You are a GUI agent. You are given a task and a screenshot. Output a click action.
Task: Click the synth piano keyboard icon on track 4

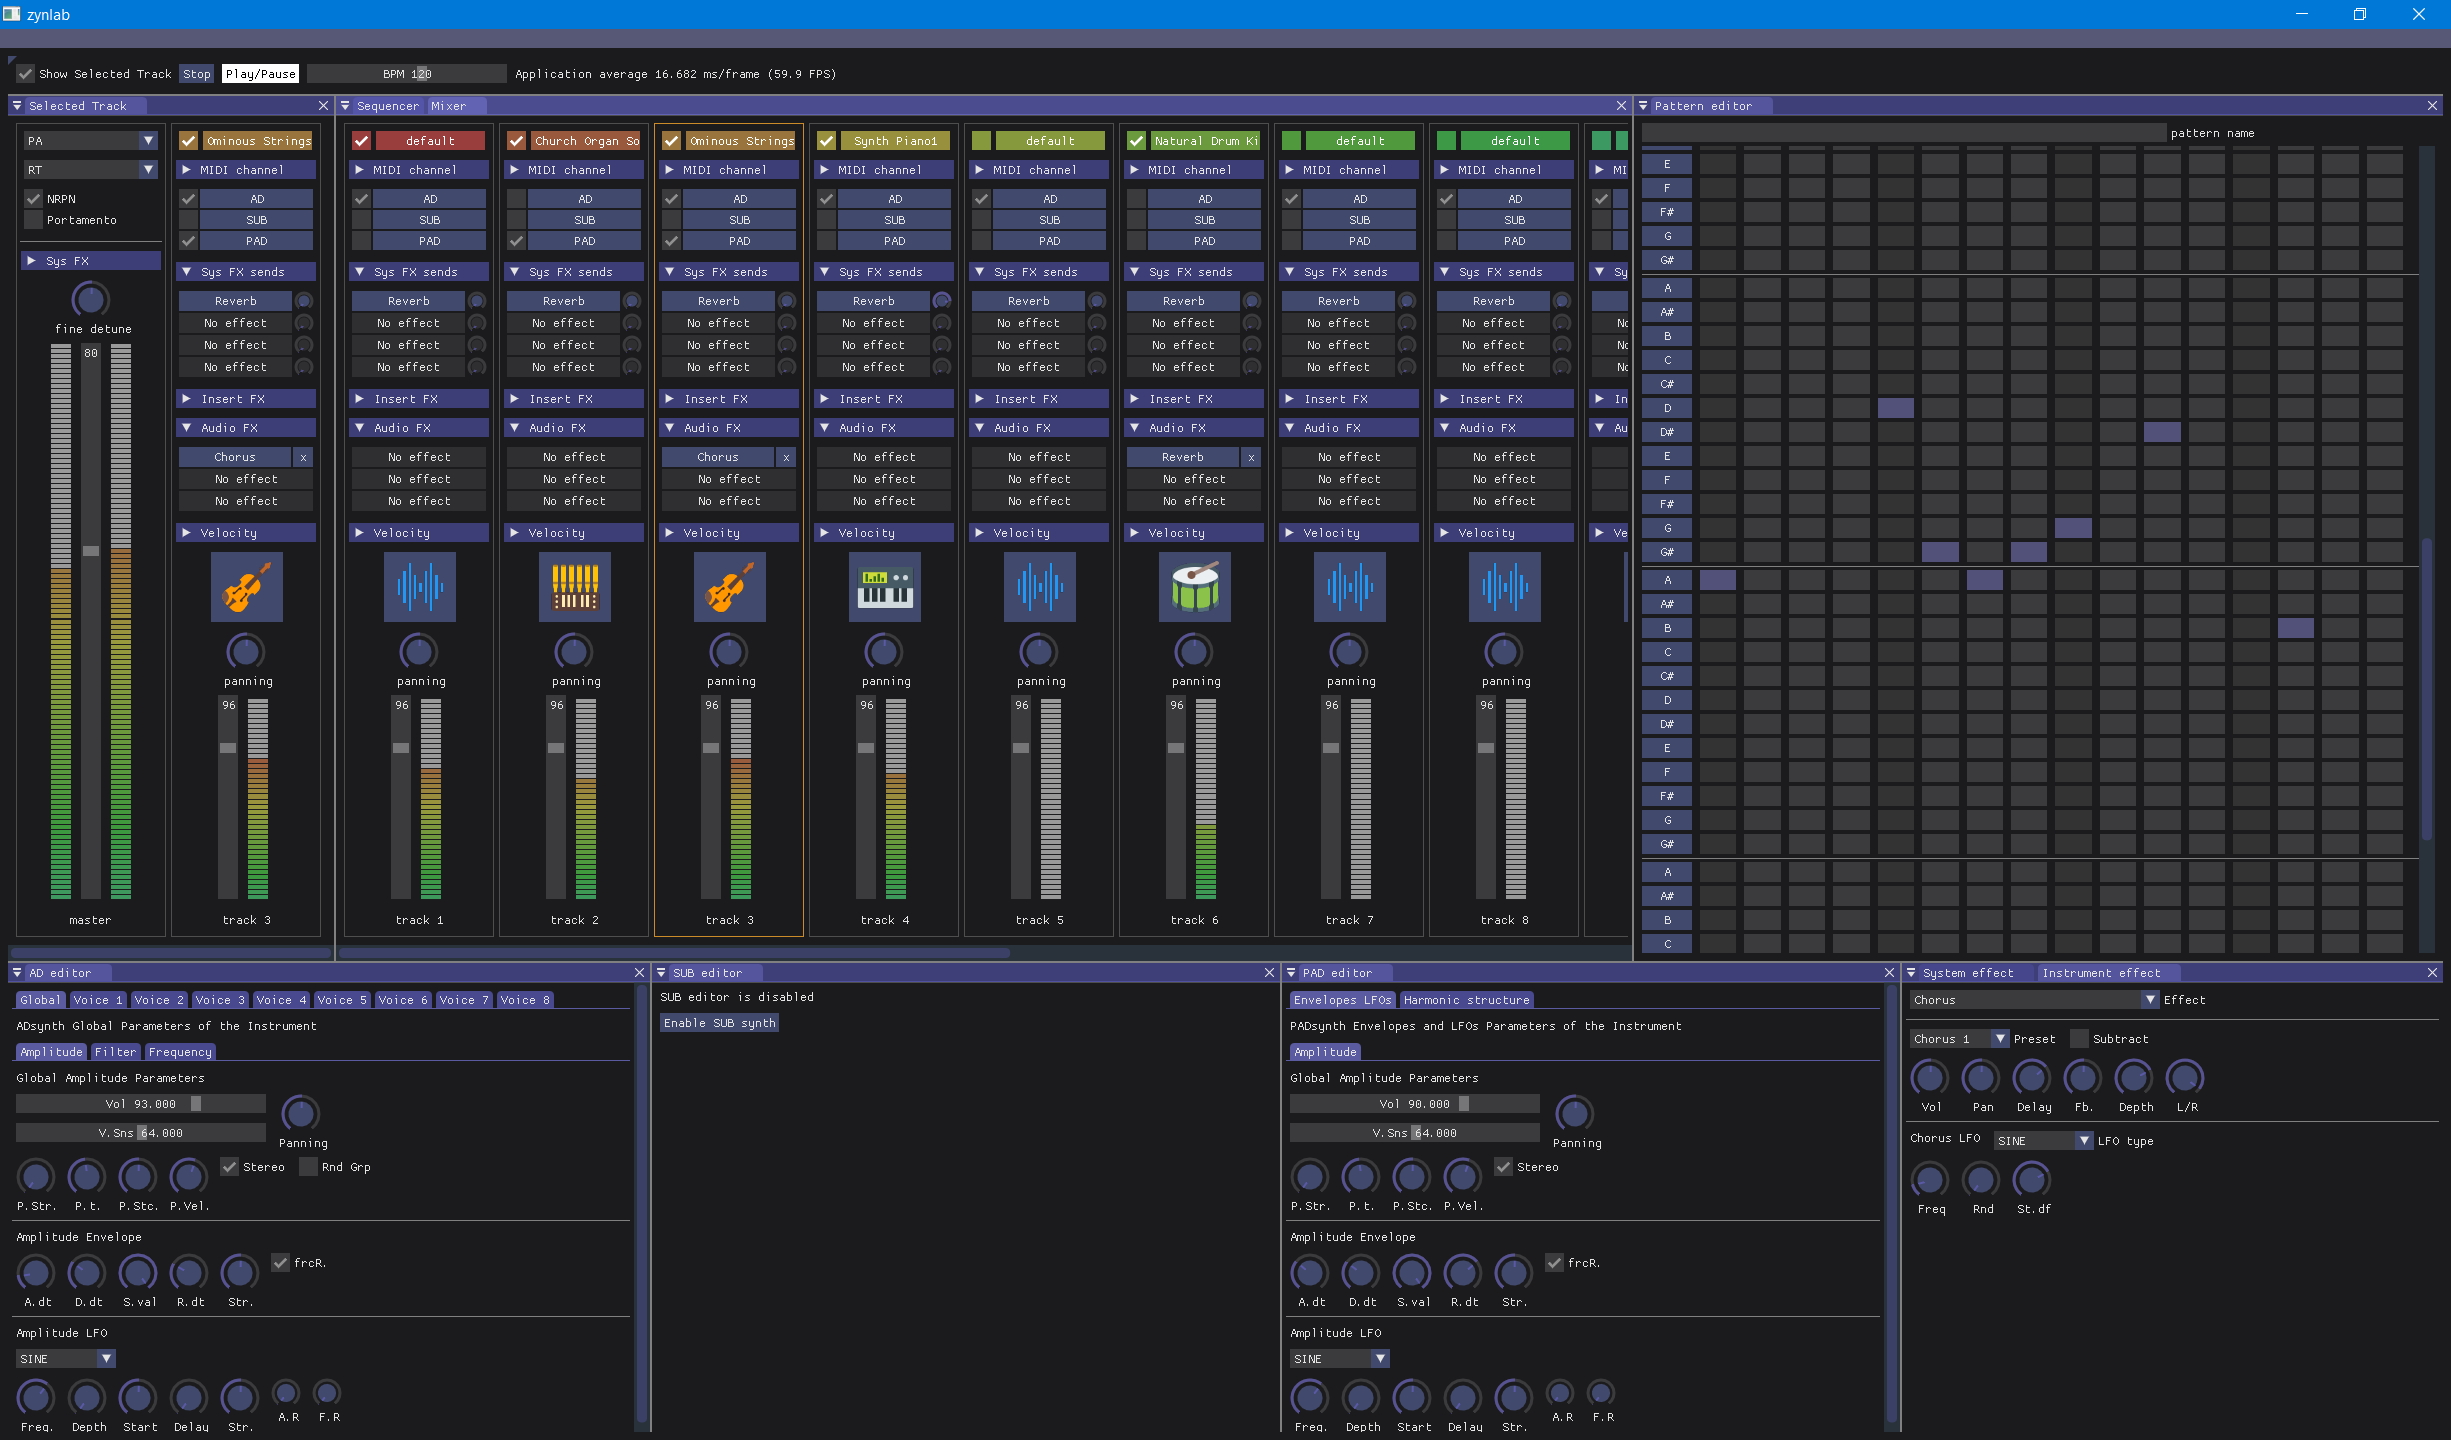[884, 587]
